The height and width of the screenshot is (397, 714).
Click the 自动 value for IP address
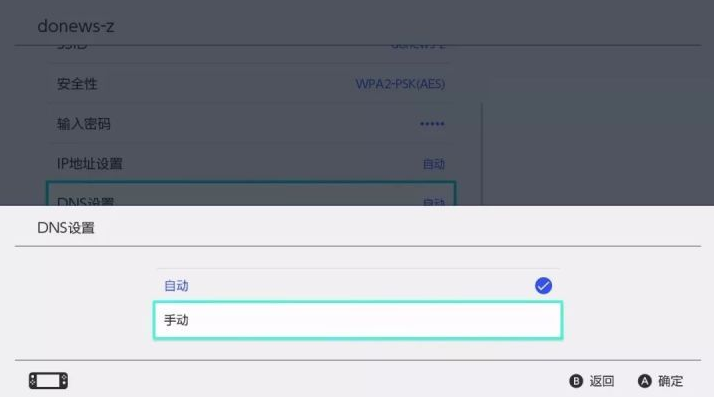(x=434, y=164)
